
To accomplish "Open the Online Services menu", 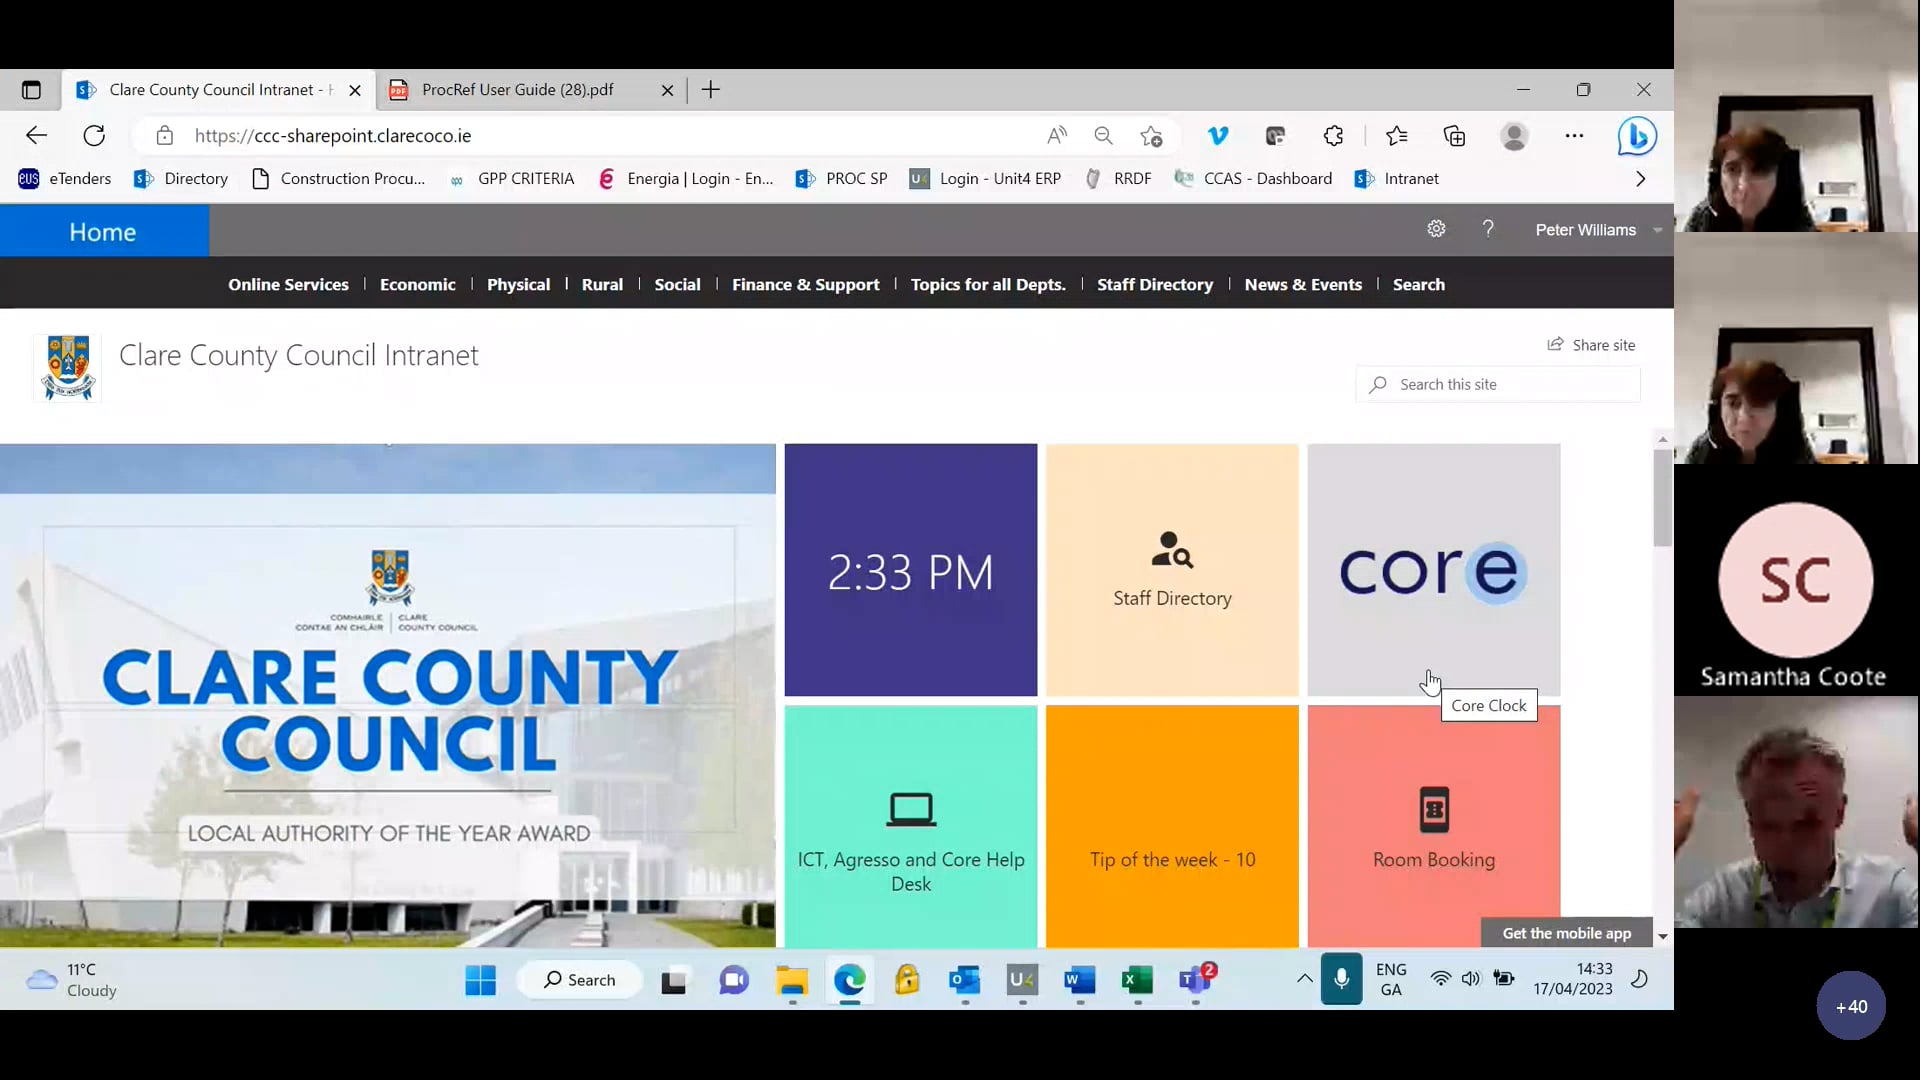I will point(288,285).
